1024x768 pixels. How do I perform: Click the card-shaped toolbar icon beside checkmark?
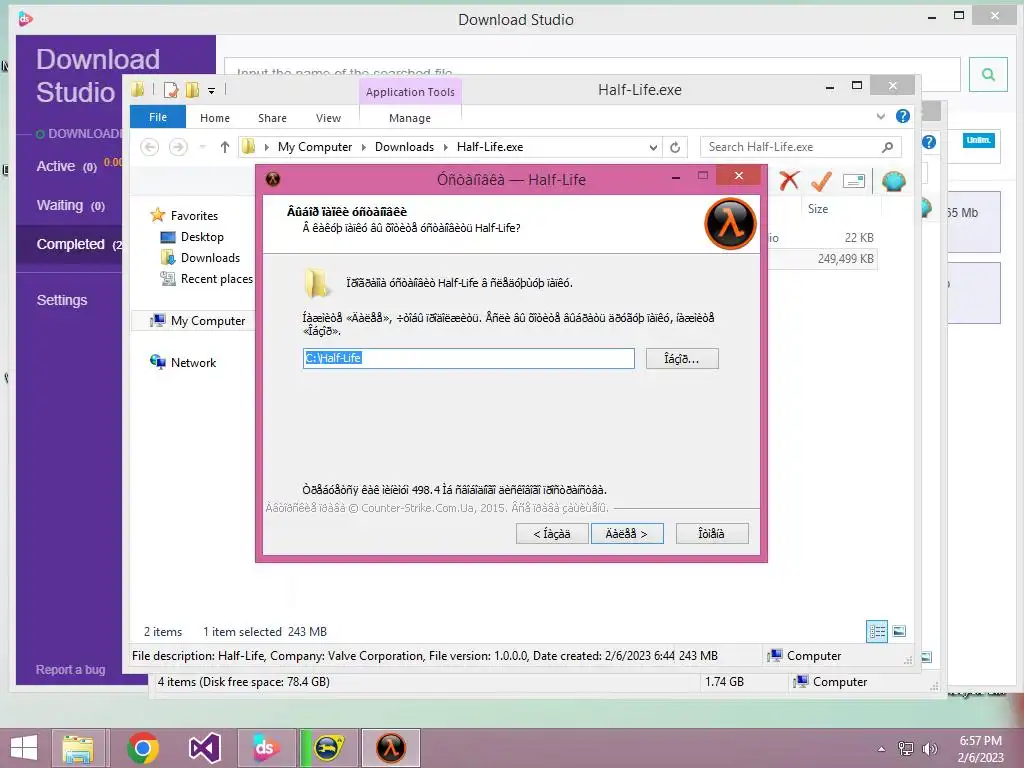(x=854, y=181)
